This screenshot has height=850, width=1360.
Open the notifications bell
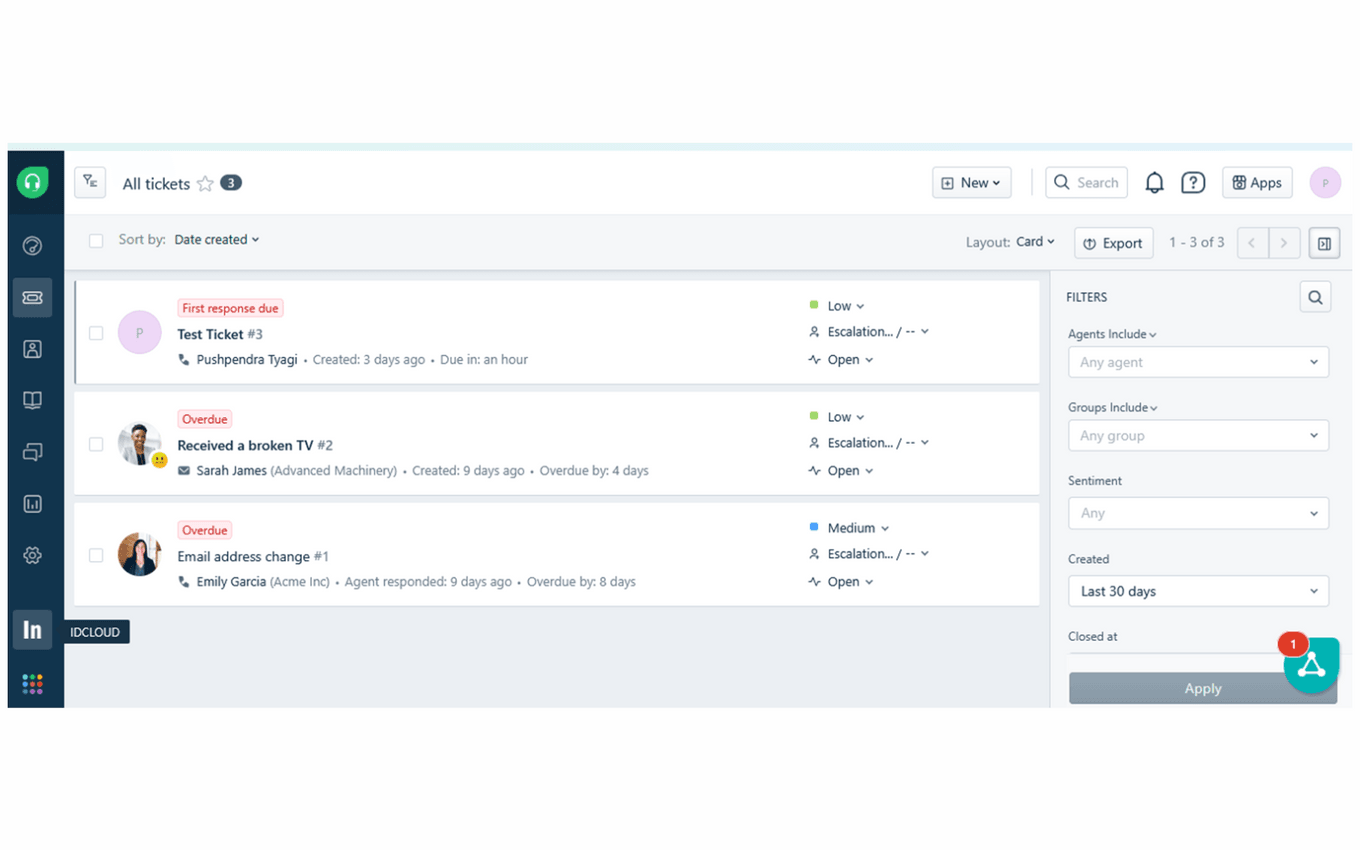(x=1154, y=182)
